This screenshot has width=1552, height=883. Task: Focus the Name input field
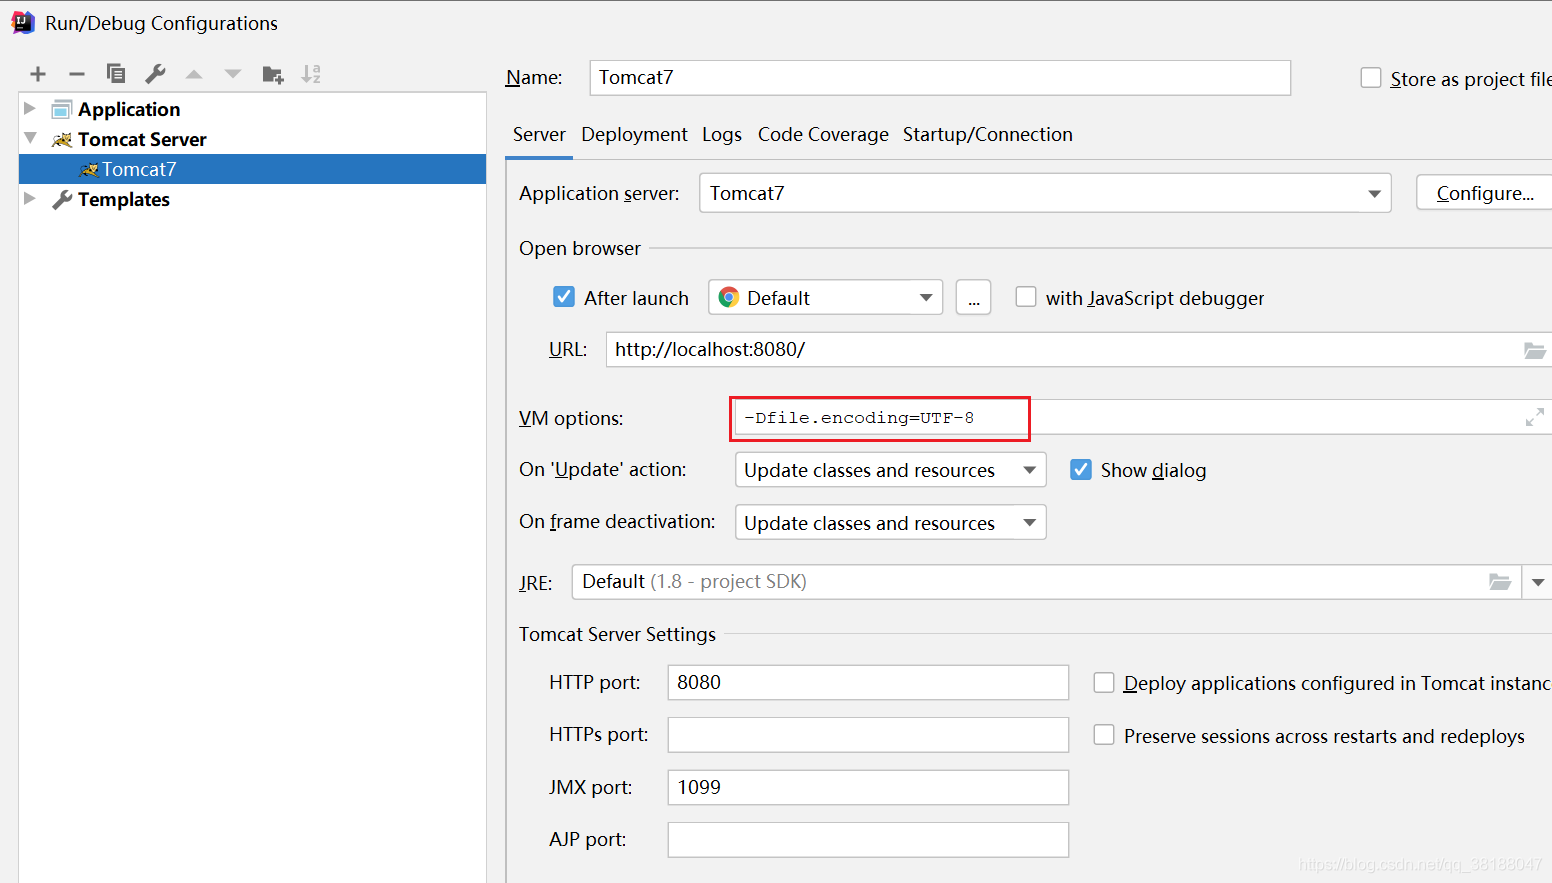pos(940,78)
